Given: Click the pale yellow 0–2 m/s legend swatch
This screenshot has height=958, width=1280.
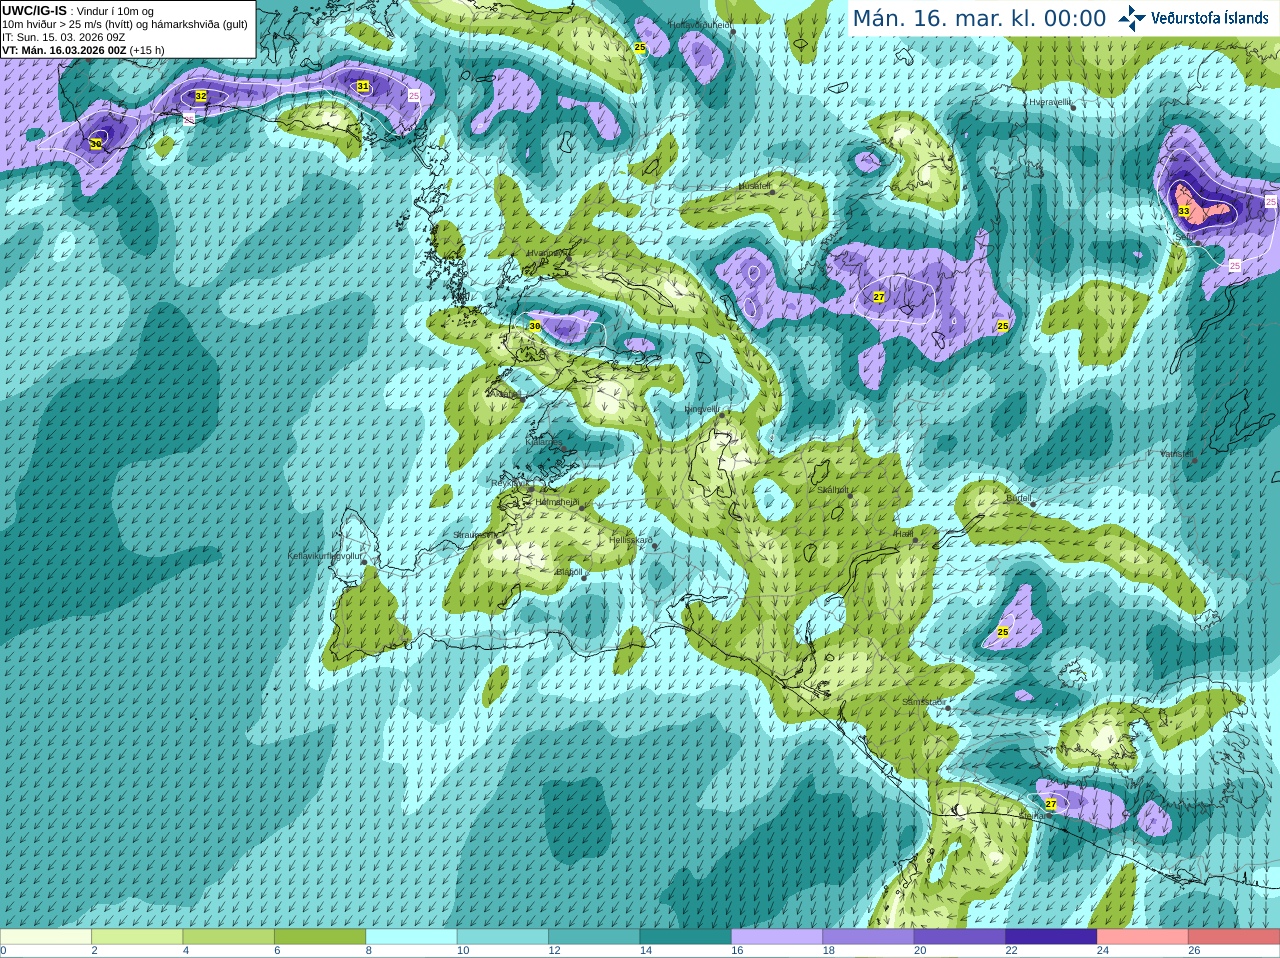Looking at the screenshot, I should click(46, 937).
